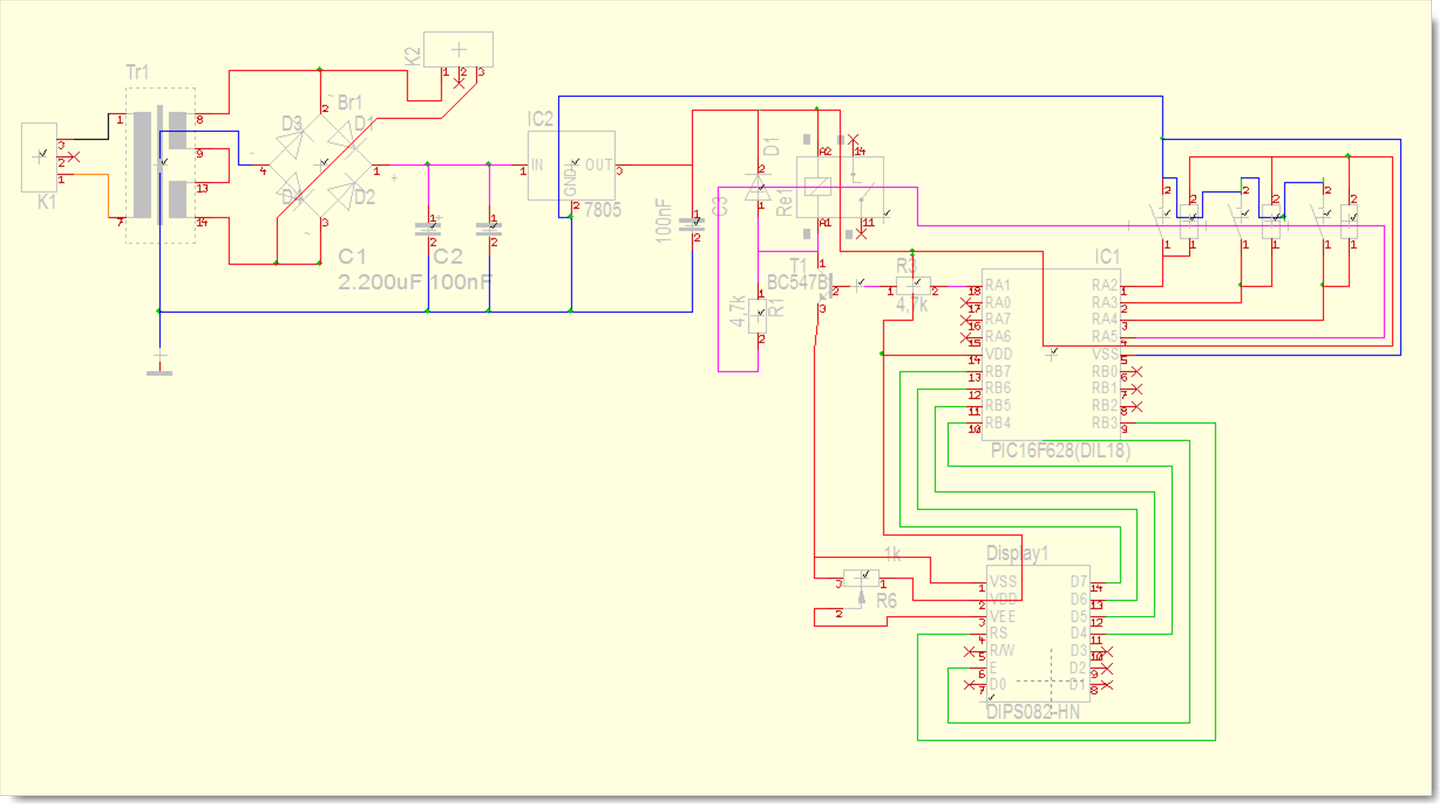
Task: Click the Display1 component name label
Action: point(1017,554)
